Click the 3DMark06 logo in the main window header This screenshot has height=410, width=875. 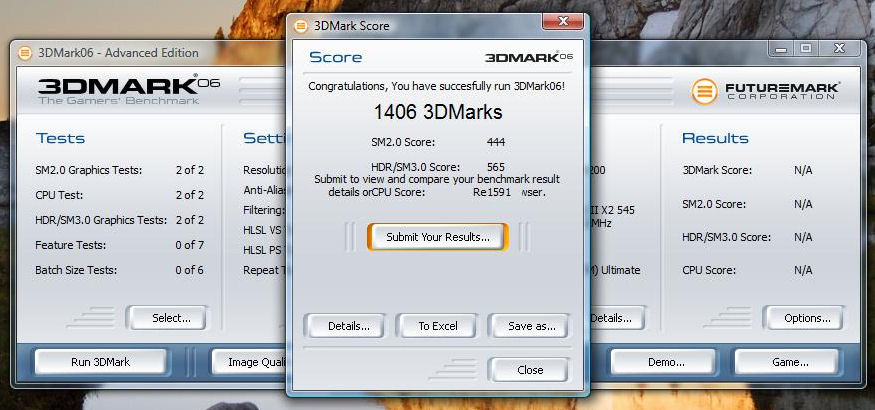pyautogui.click(x=129, y=90)
